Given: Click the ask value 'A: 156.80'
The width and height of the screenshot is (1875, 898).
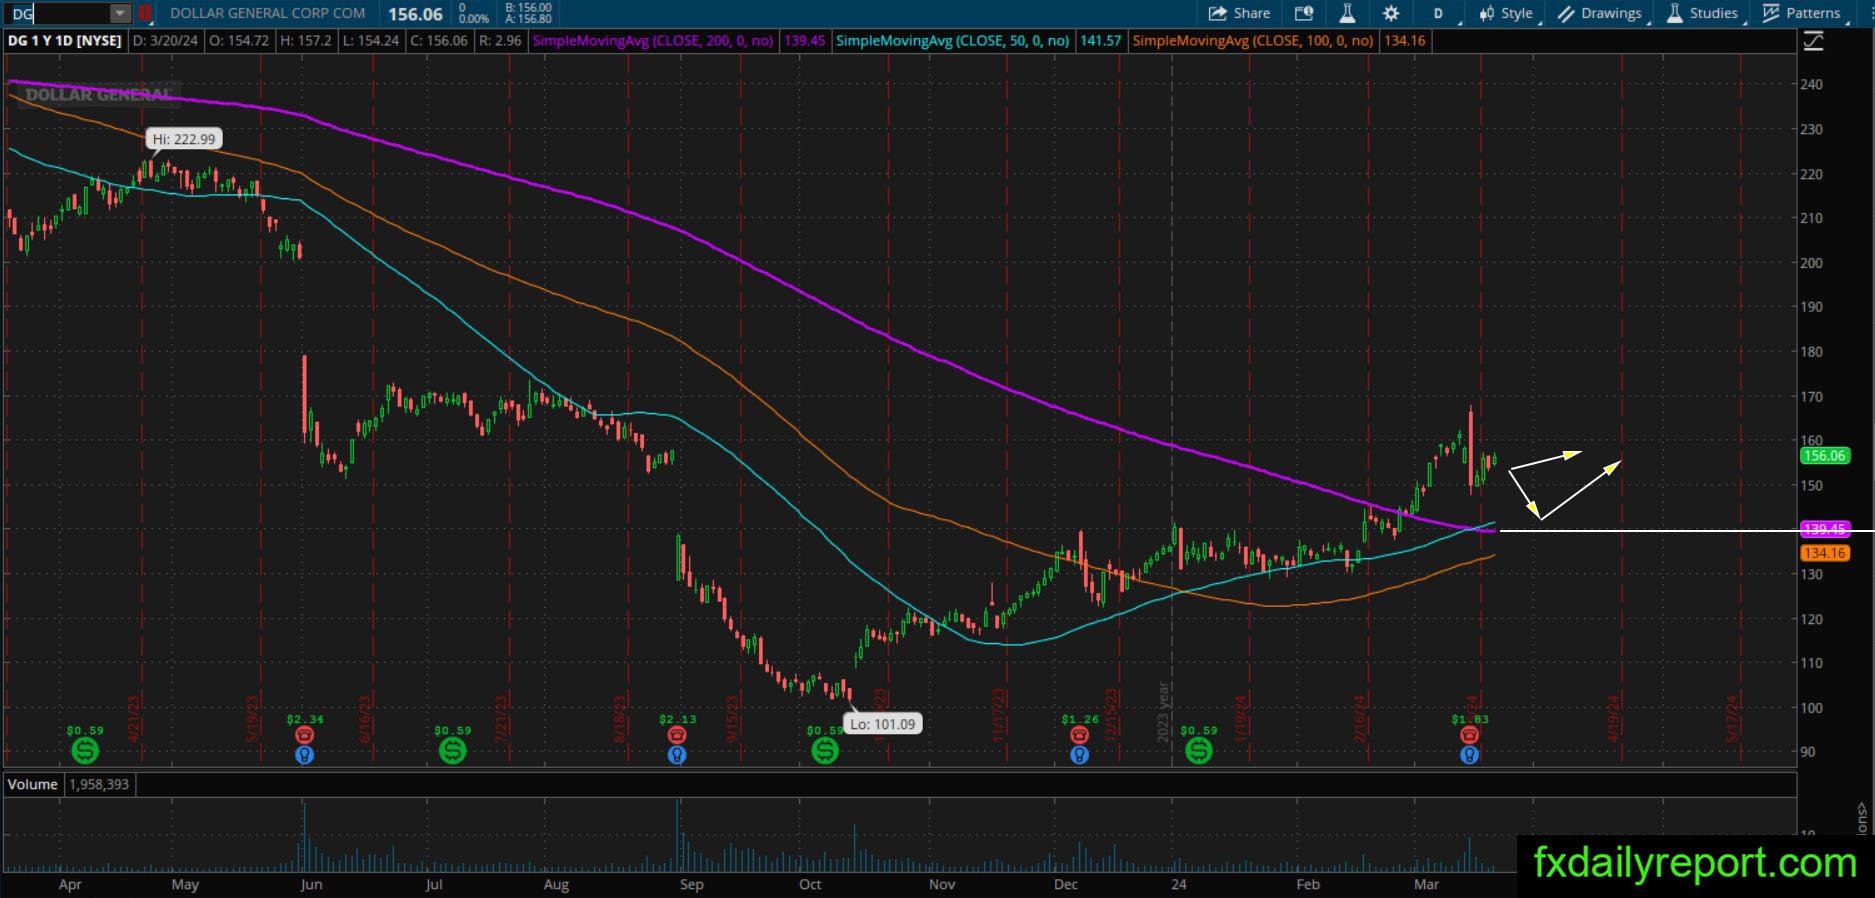Looking at the screenshot, I should tap(529, 19).
